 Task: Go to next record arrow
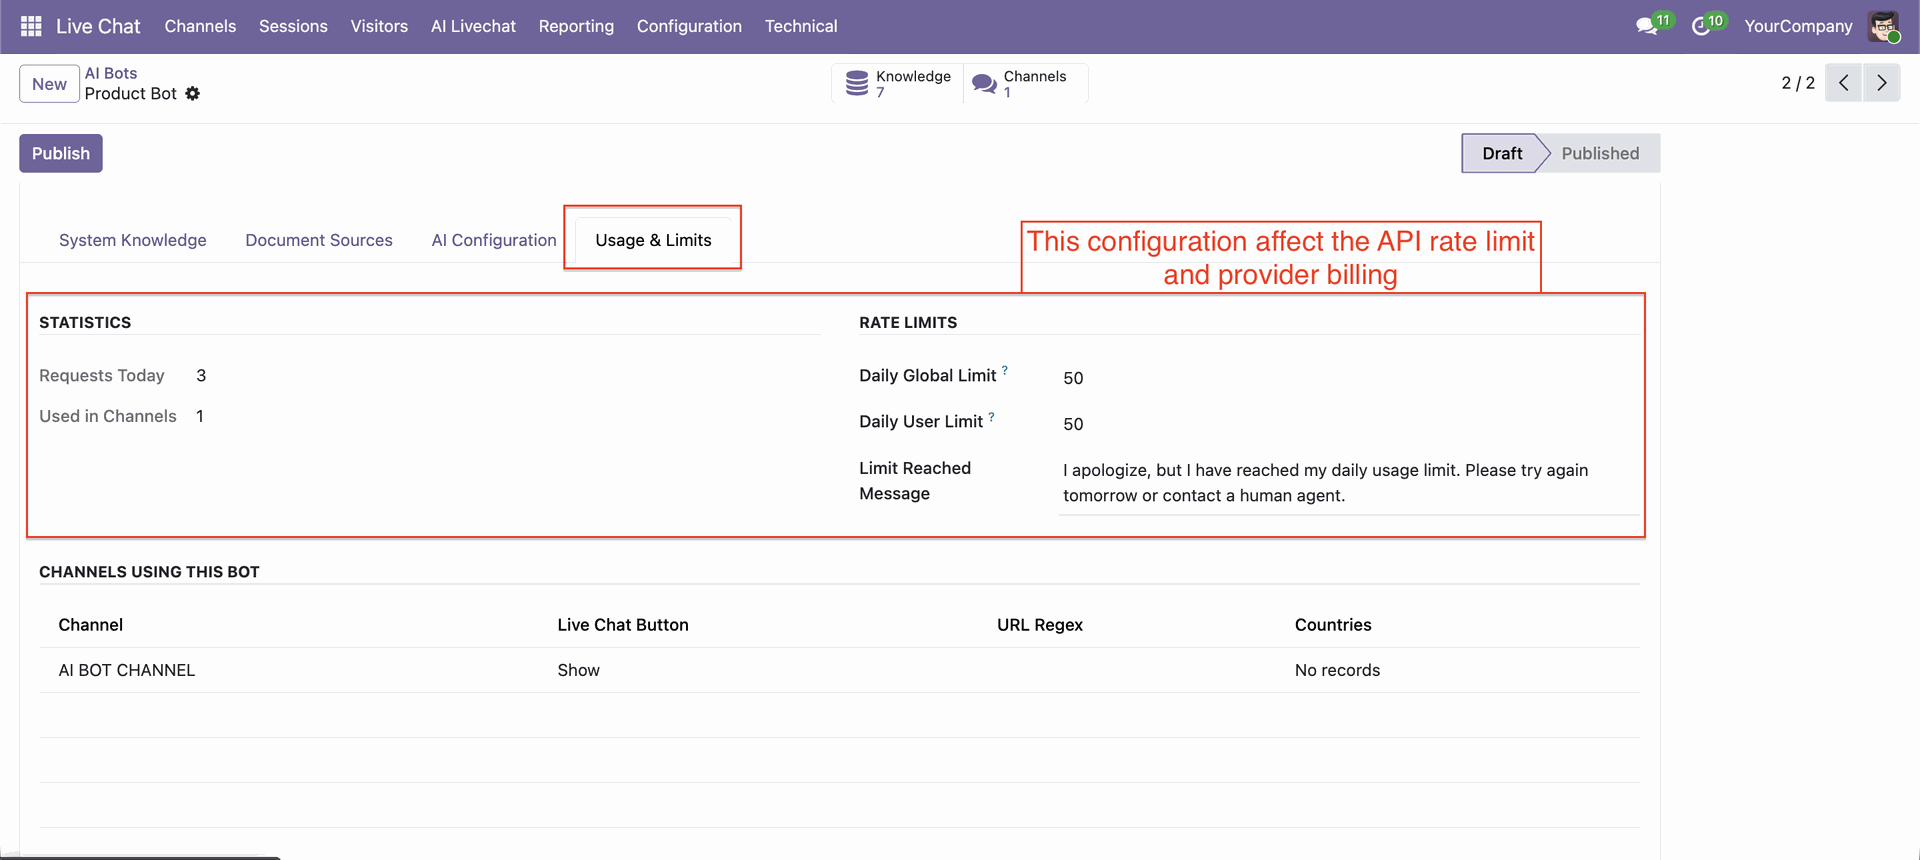click(x=1881, y=83)
